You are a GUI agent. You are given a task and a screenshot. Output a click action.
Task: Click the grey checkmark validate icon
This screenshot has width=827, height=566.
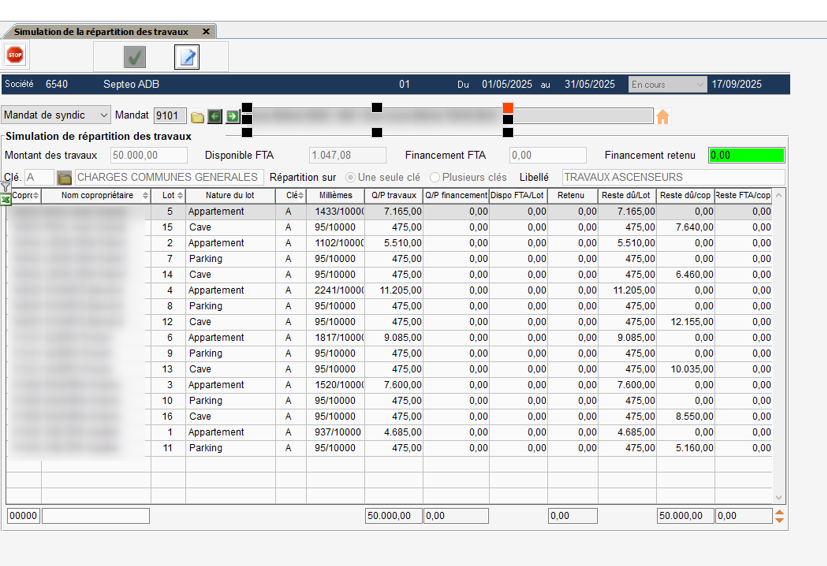(x=135, y=57)
